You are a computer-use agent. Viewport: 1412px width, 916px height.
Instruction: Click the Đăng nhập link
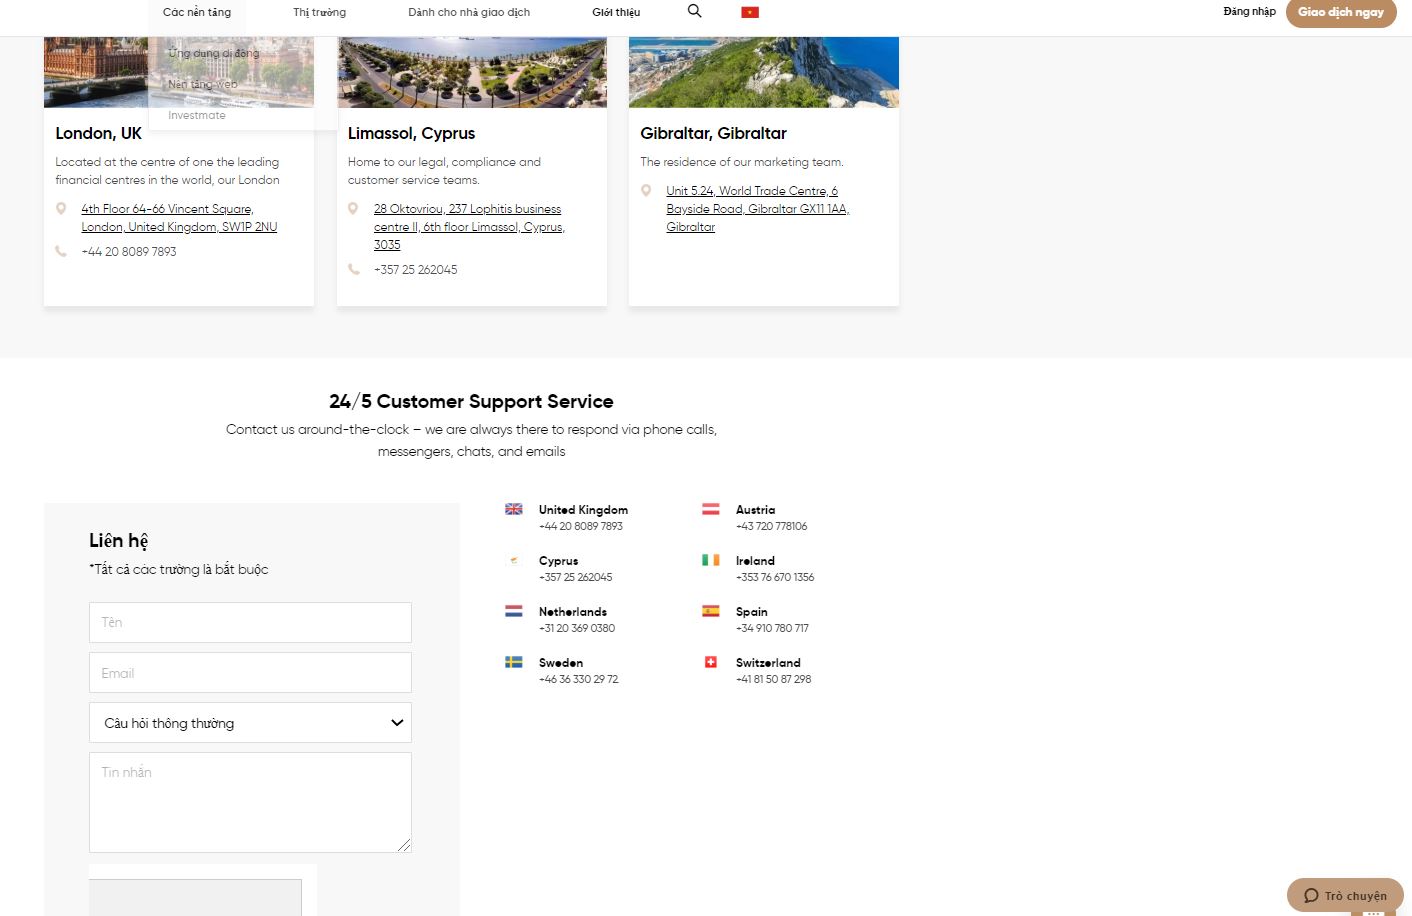pyautogui.click(x=1249, y=12)
